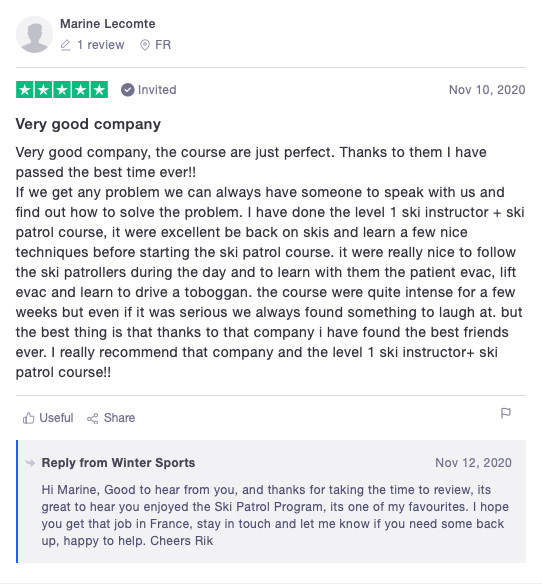This screenshot has width=542, height=584.
Task: Open Marine Lecomte's reviewer profile name
Action: (x=108, y=24)
